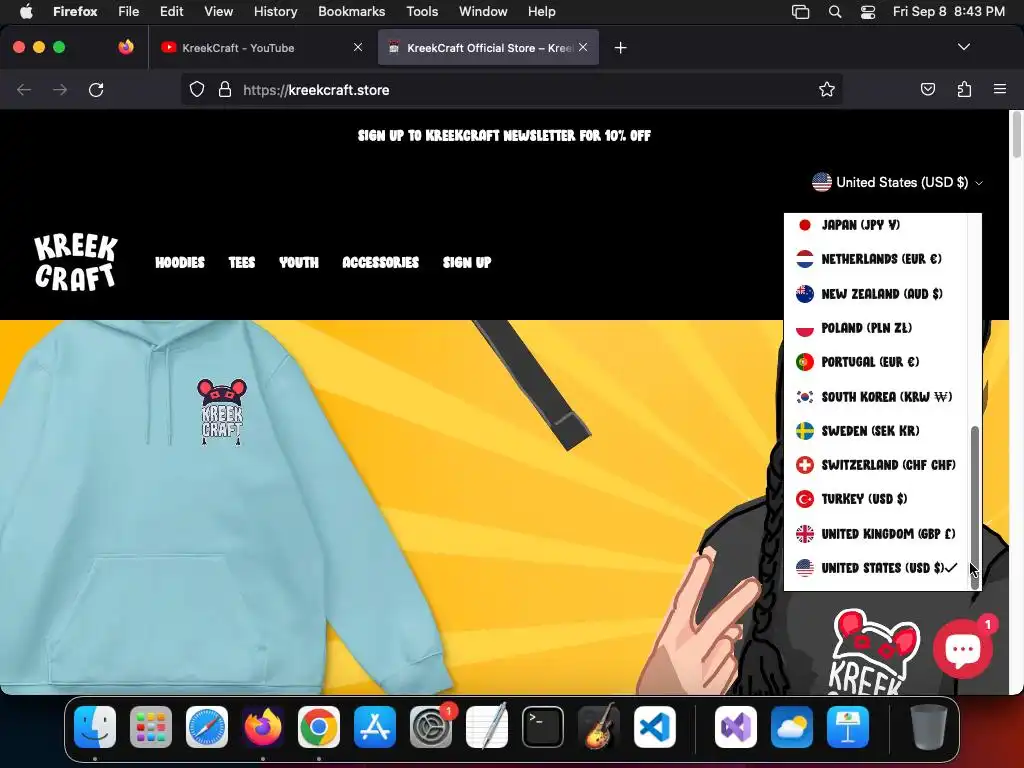Click the country list scrollbar thumb
Screen dimensions: 1024x768
click(974, 507)
